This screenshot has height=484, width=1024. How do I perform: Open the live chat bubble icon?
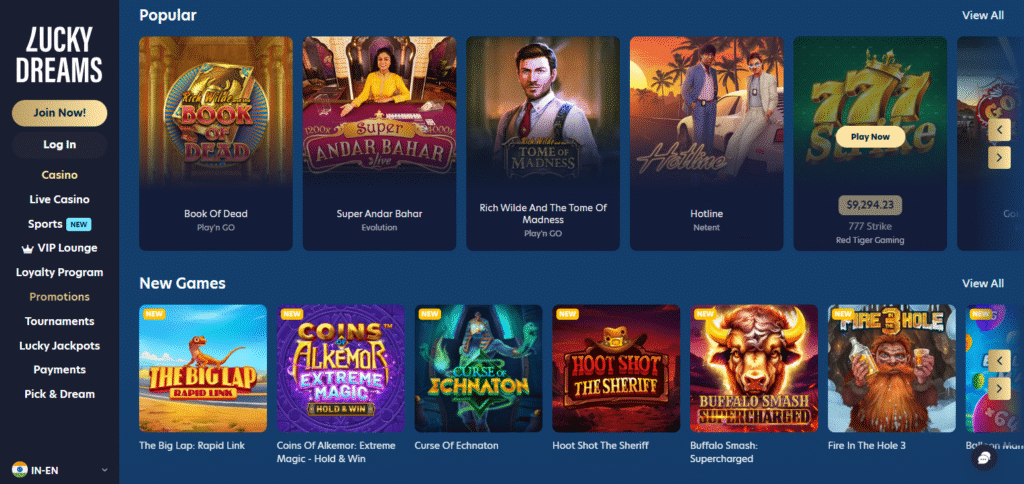[x=983, y=458]
